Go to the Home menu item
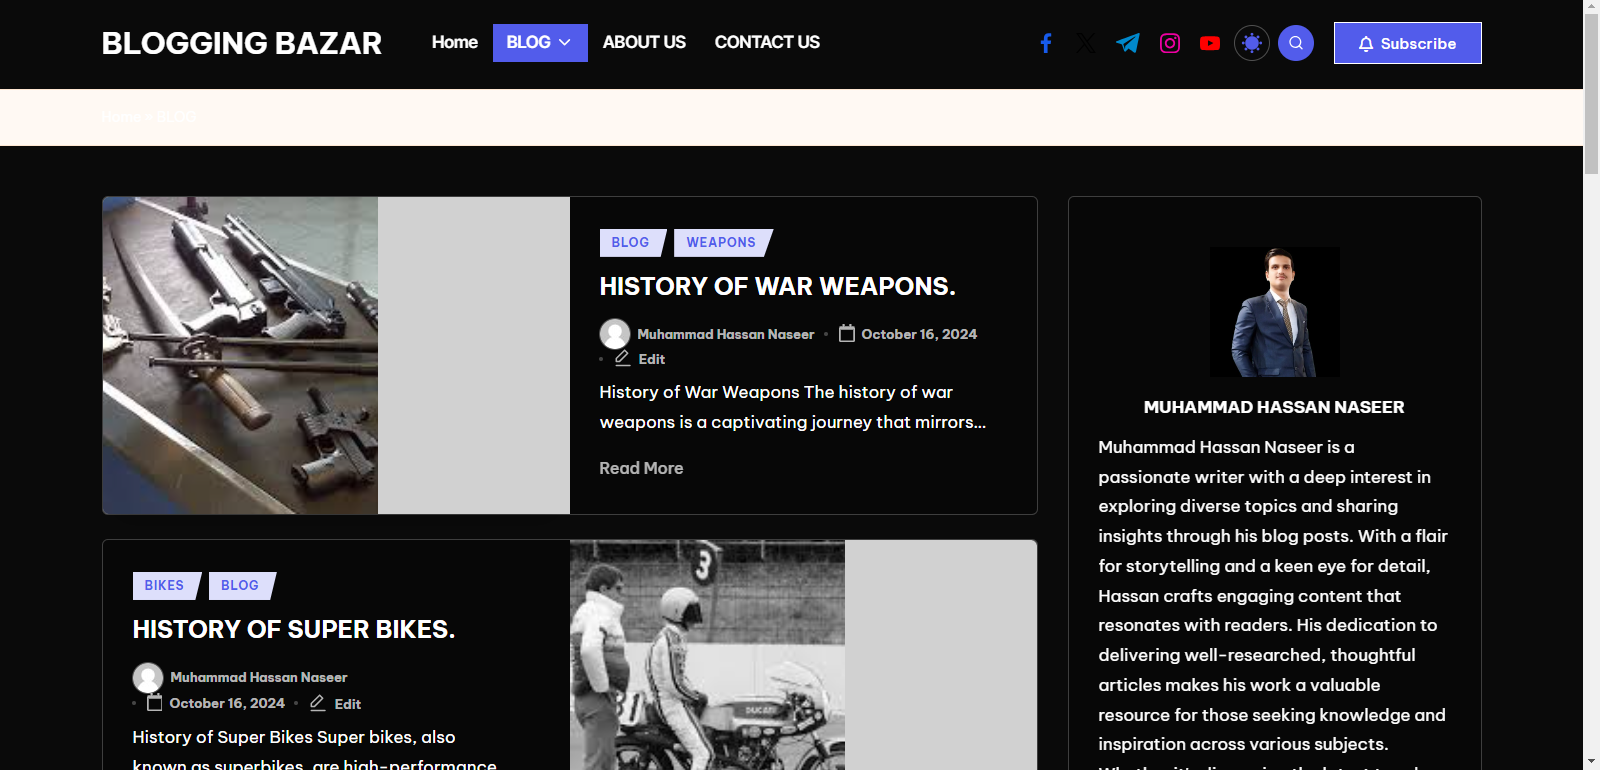Screen dimensions: 1600x770 pyautogui.click(x=454, y=42)
